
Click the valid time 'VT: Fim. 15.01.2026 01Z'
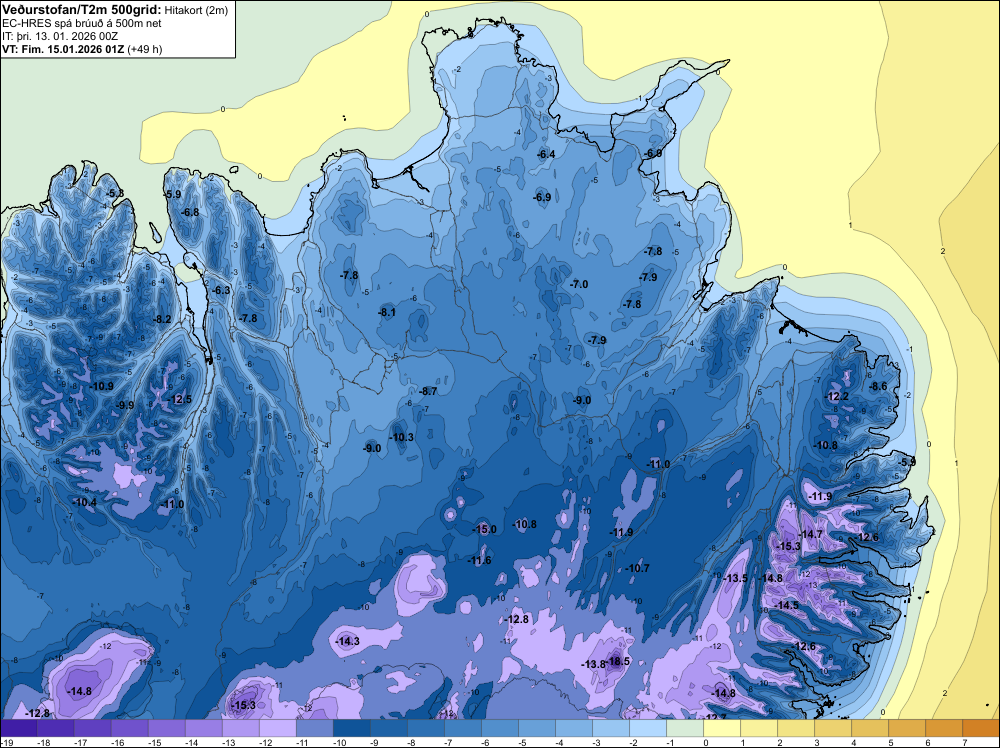point(64,49)
